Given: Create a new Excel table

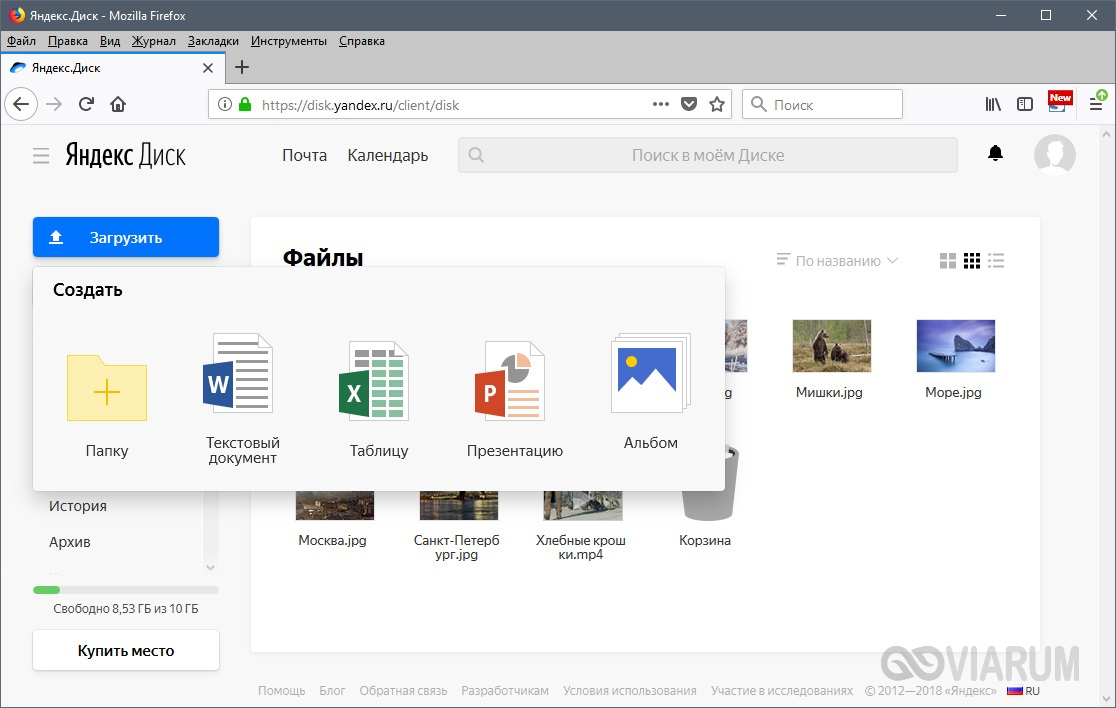Looking at the screenshot, I should [374, 381].
